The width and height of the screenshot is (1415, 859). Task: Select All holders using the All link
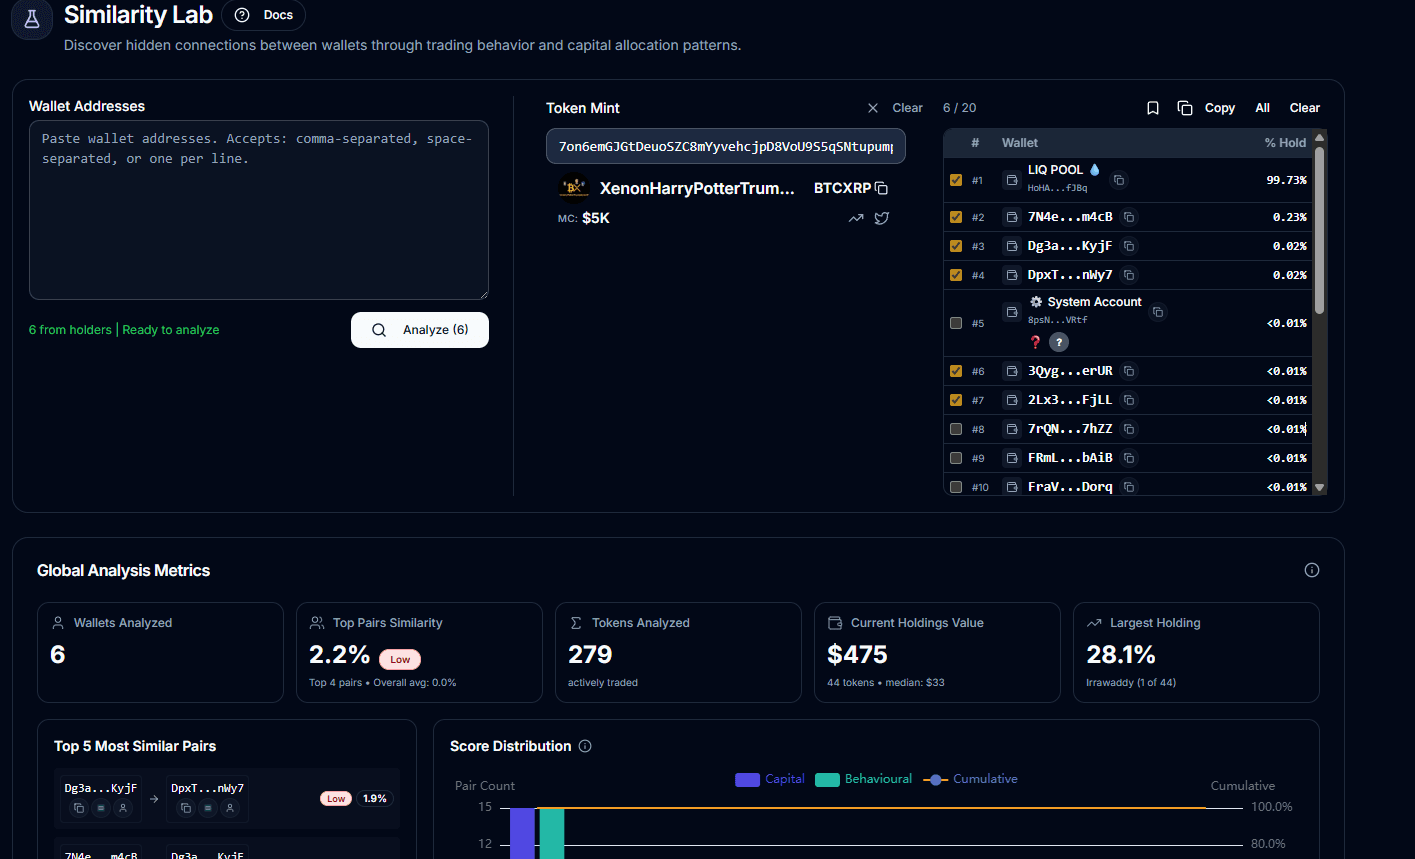point(1262,107)
